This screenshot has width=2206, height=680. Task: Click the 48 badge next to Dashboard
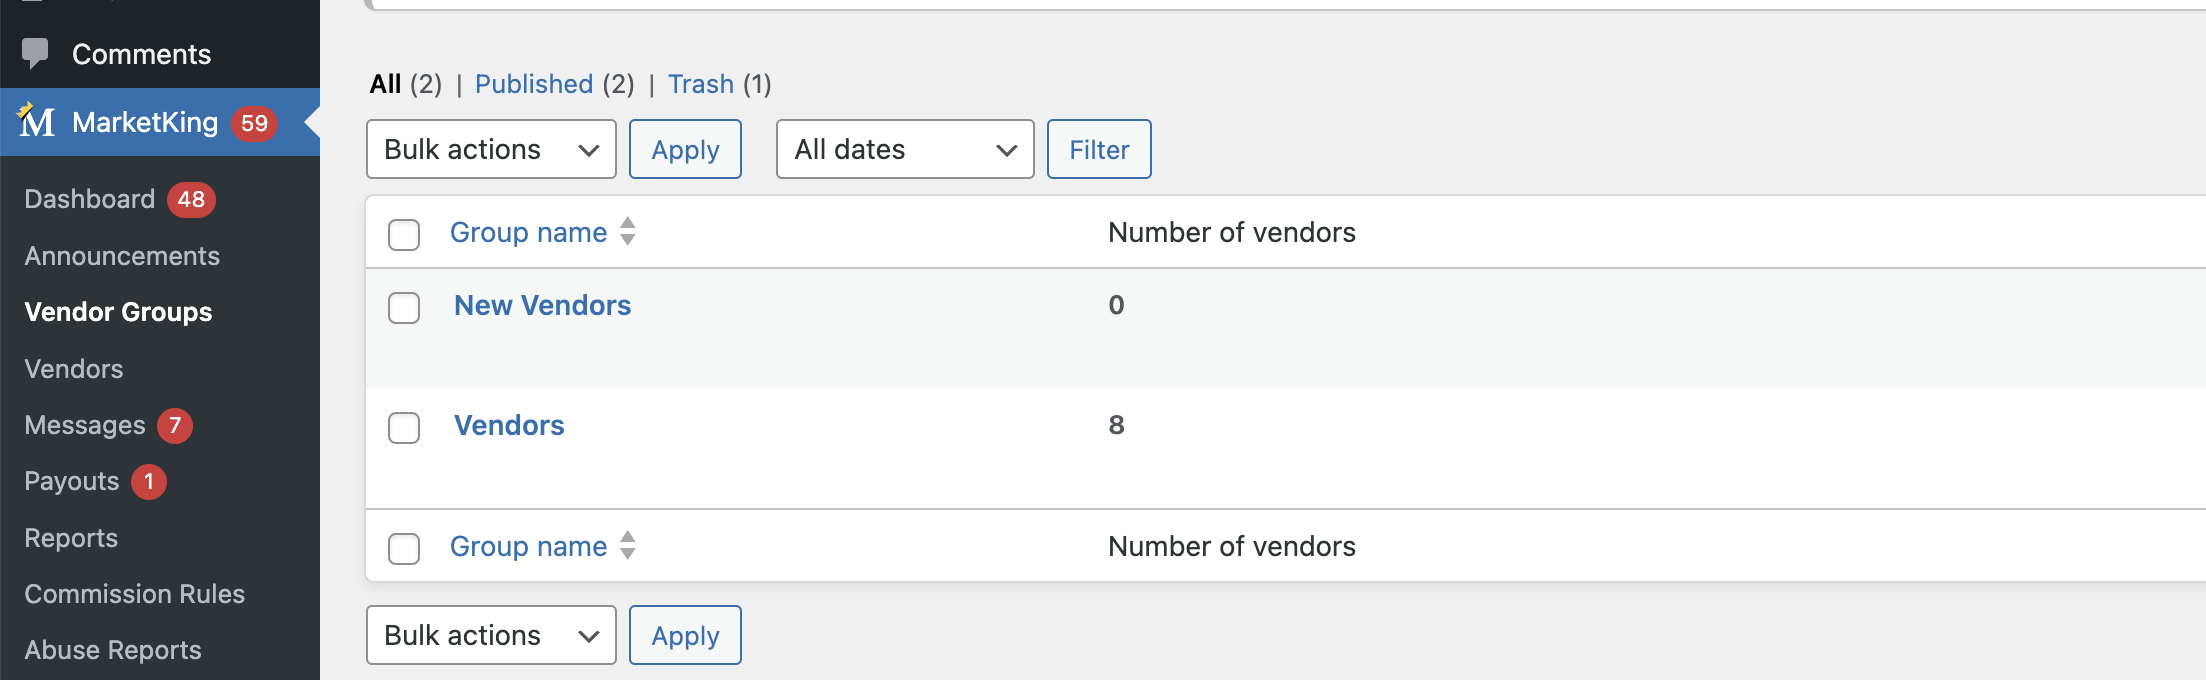(x=191, y=199)
